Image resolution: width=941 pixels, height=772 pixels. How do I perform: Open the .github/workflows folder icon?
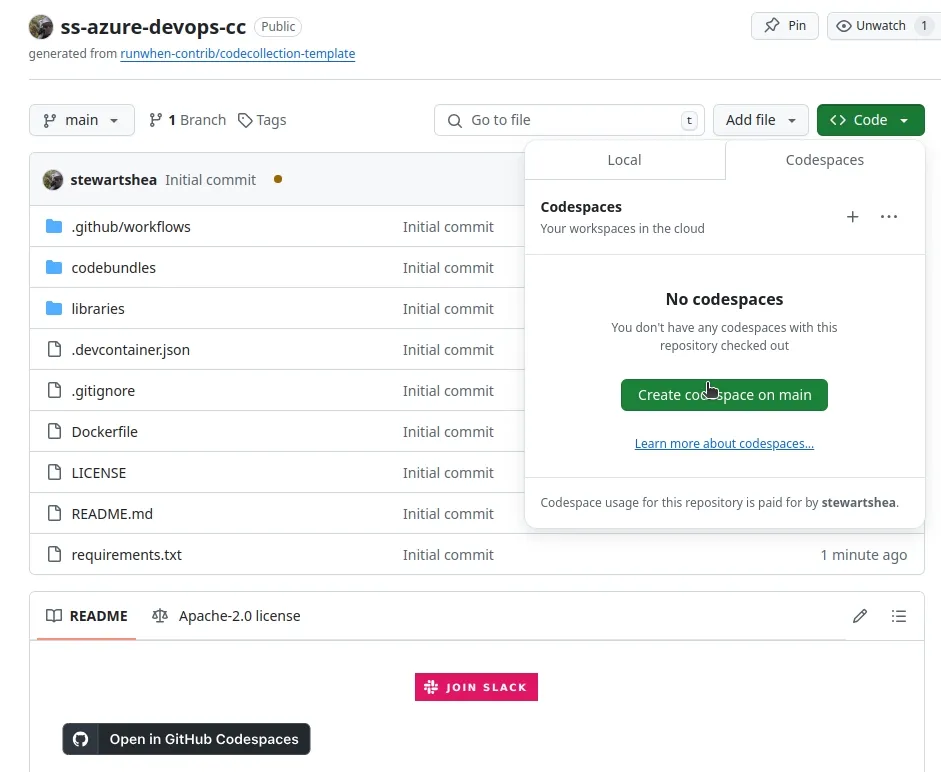(x=53, y=226)
